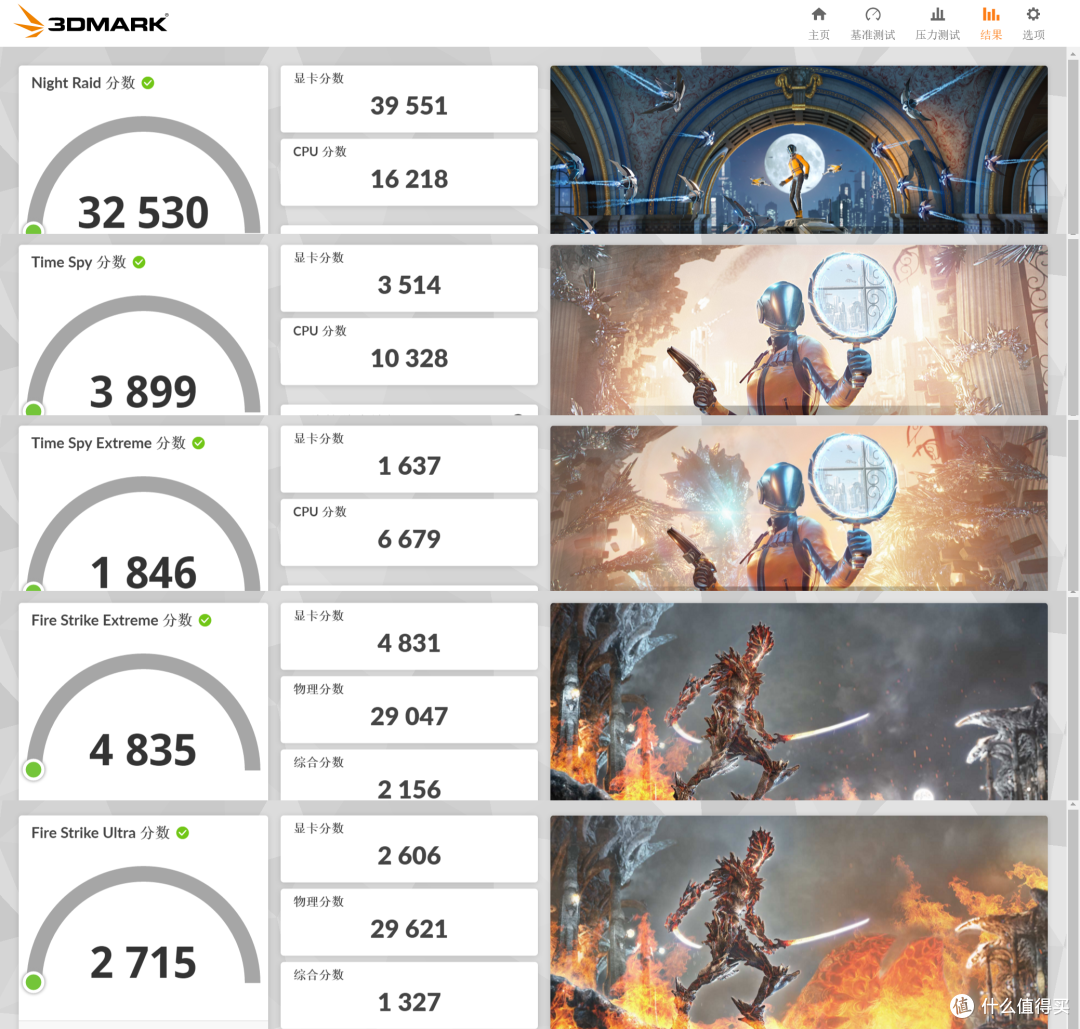Switch to the 基准测试 benchmarks tab
The height and width of the screenshot is (1029, 1080).
coord(873,23)
